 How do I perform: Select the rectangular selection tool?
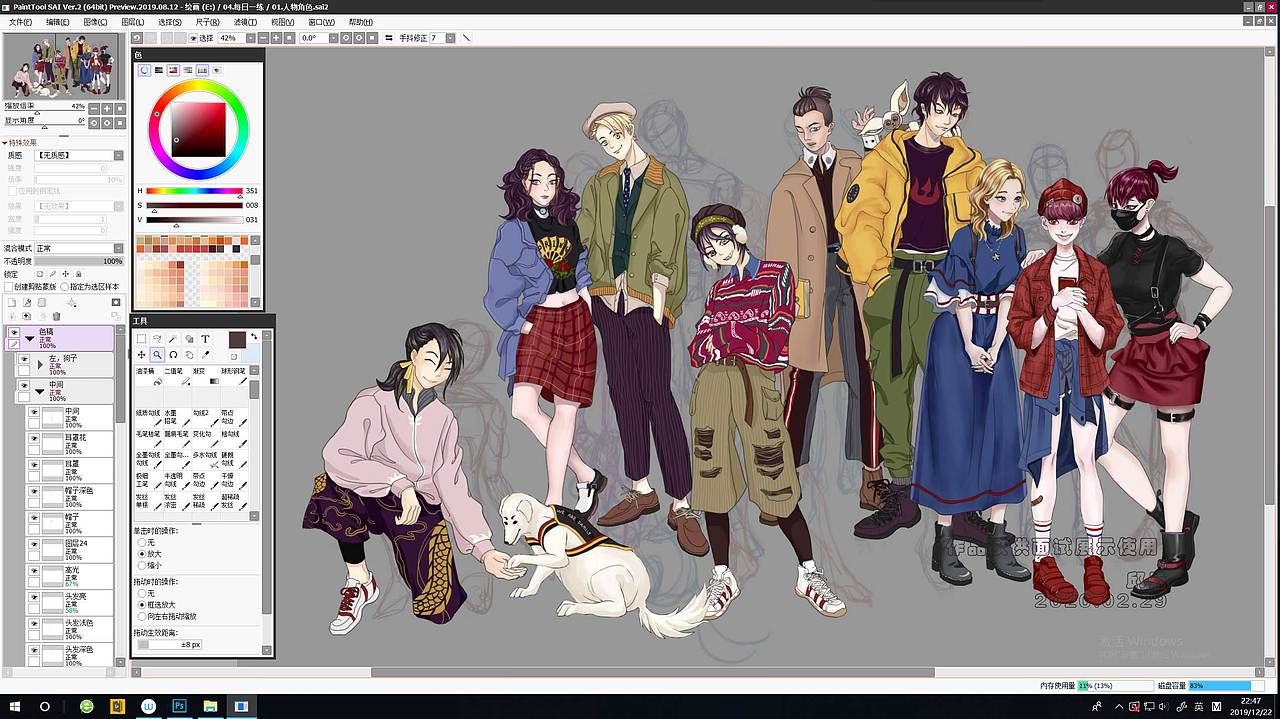[x=141, y=338]
